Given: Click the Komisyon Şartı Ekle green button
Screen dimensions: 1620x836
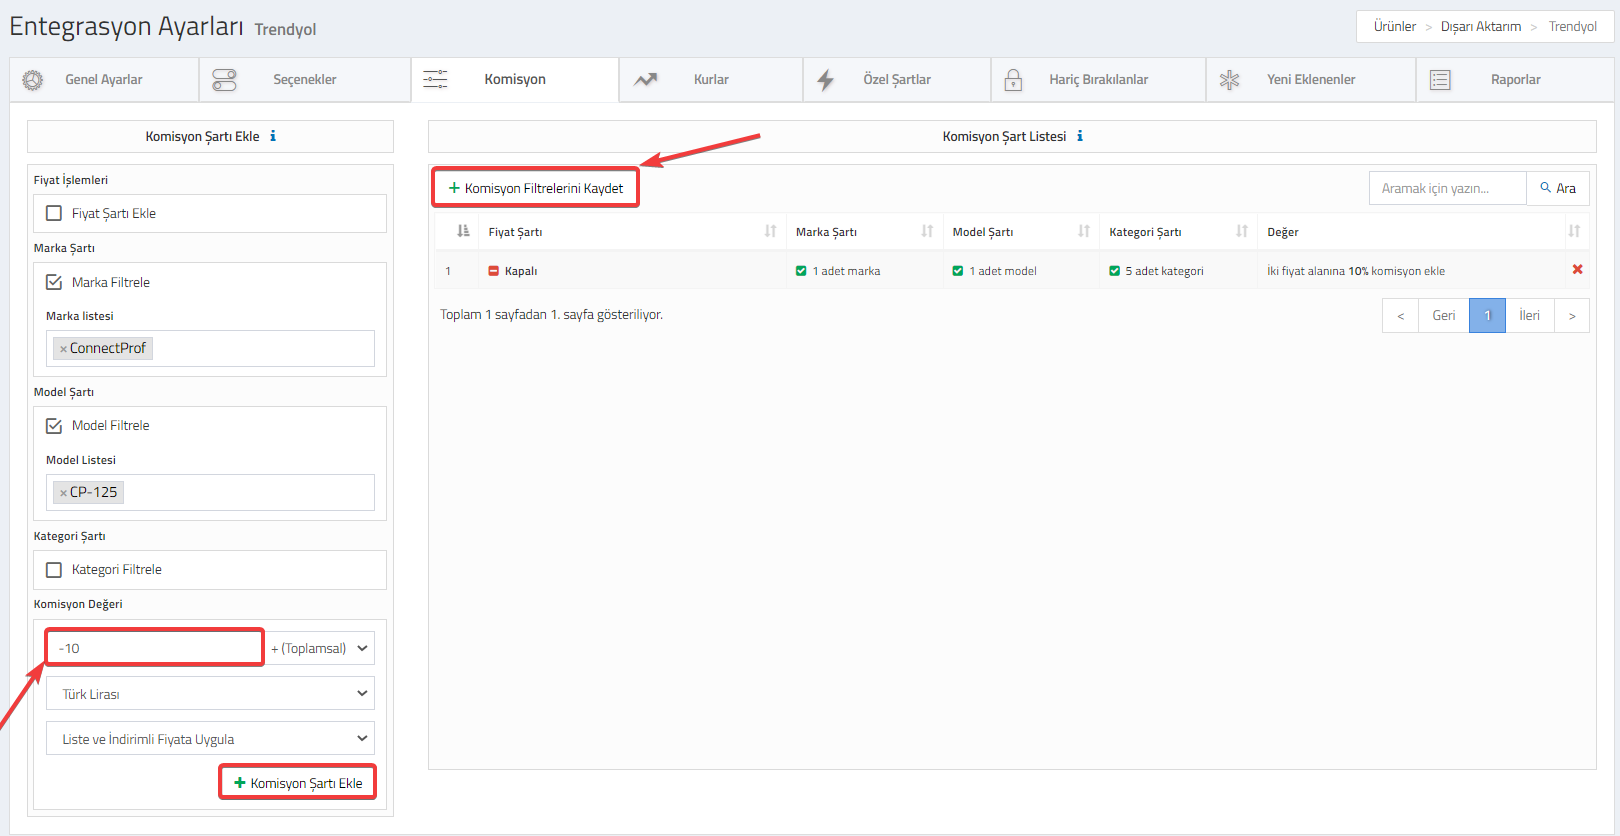Looking at the screenshot, I should click(x=298, y=782).
